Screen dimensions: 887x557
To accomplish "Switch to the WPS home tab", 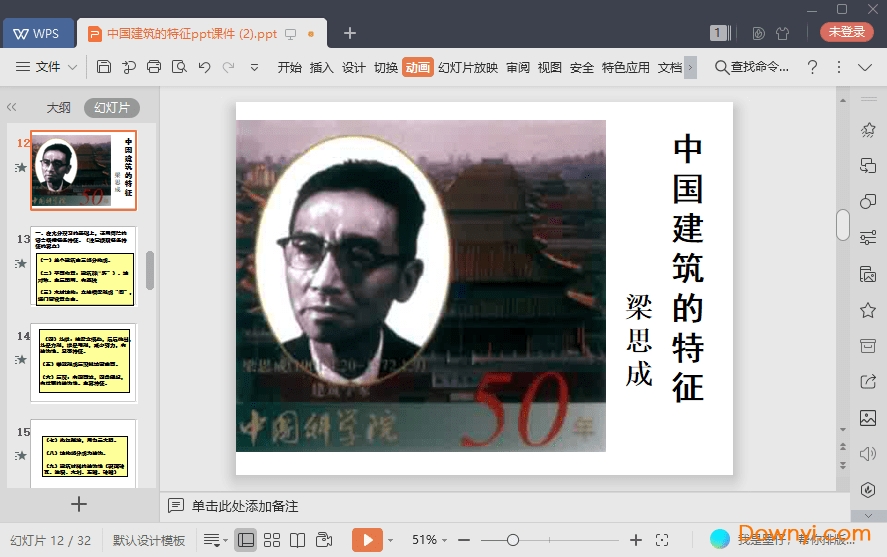I will (37, 33).
